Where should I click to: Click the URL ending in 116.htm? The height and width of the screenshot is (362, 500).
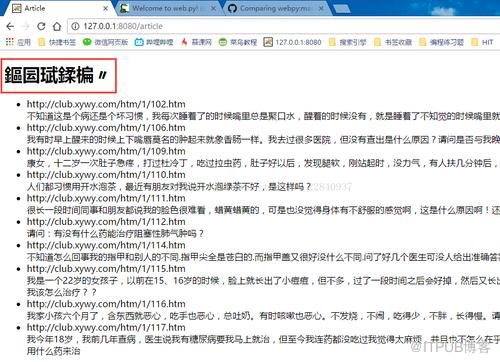(106, 304)
